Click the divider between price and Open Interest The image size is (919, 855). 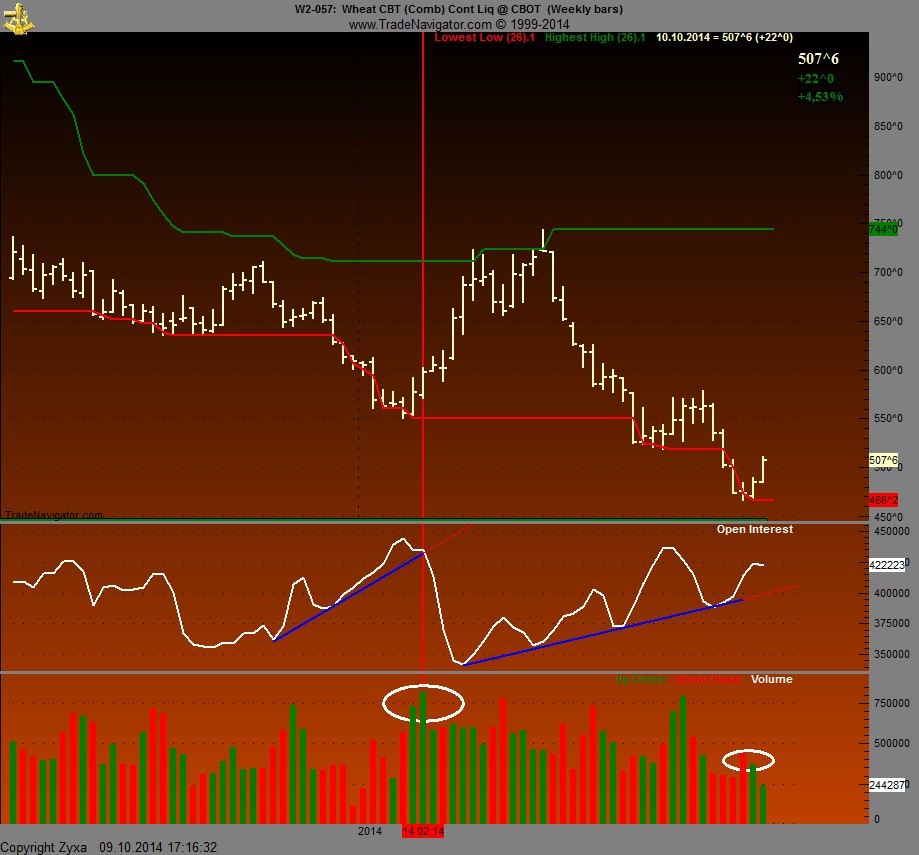point(459,522)
